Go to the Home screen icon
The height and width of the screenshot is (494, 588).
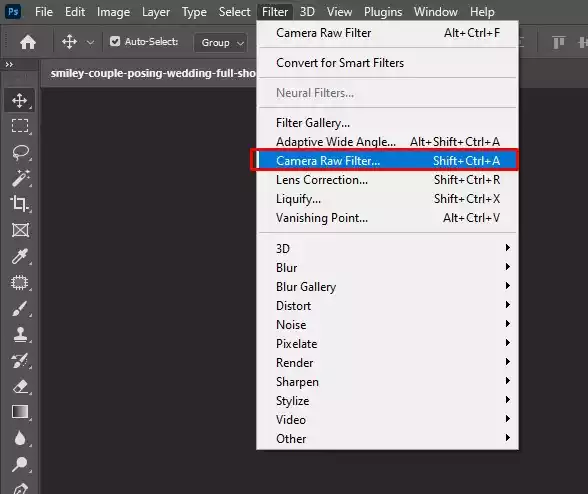(28, 42)
